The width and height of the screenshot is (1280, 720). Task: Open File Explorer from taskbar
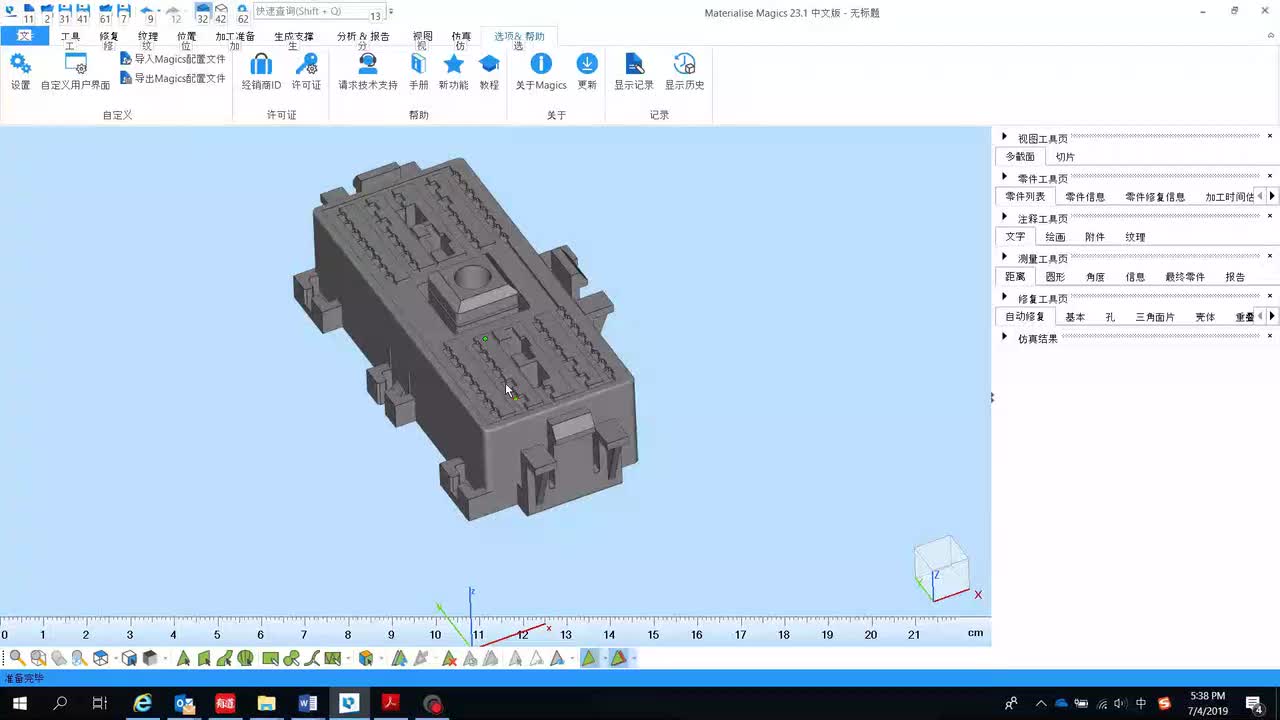(x=266, y=703)
